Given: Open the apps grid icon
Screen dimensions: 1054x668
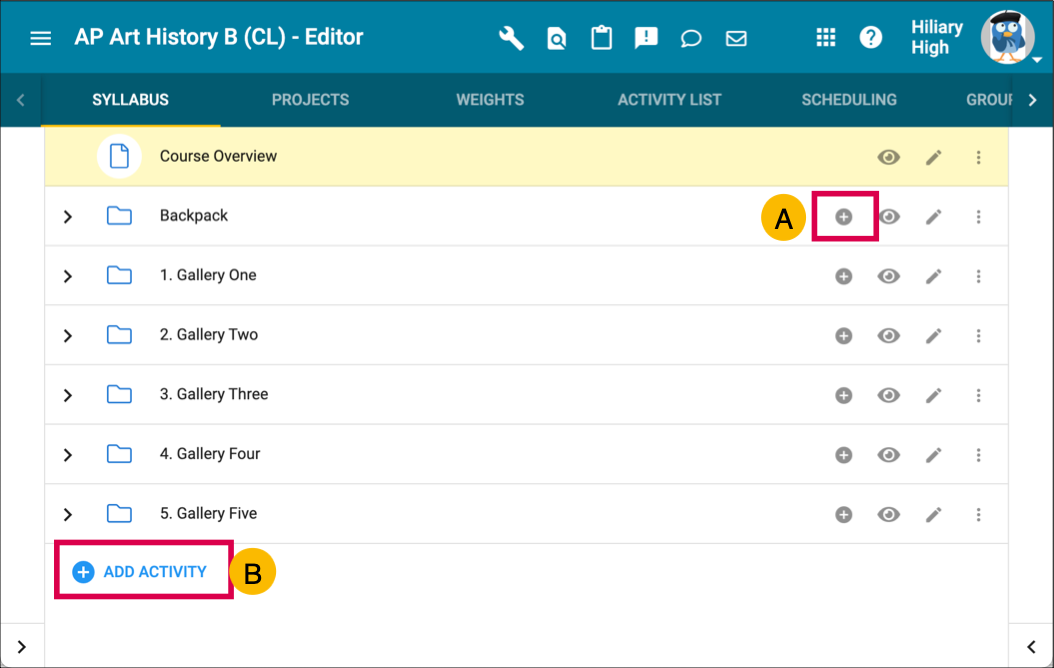Looking at the screenshot, I should (826, 38).
